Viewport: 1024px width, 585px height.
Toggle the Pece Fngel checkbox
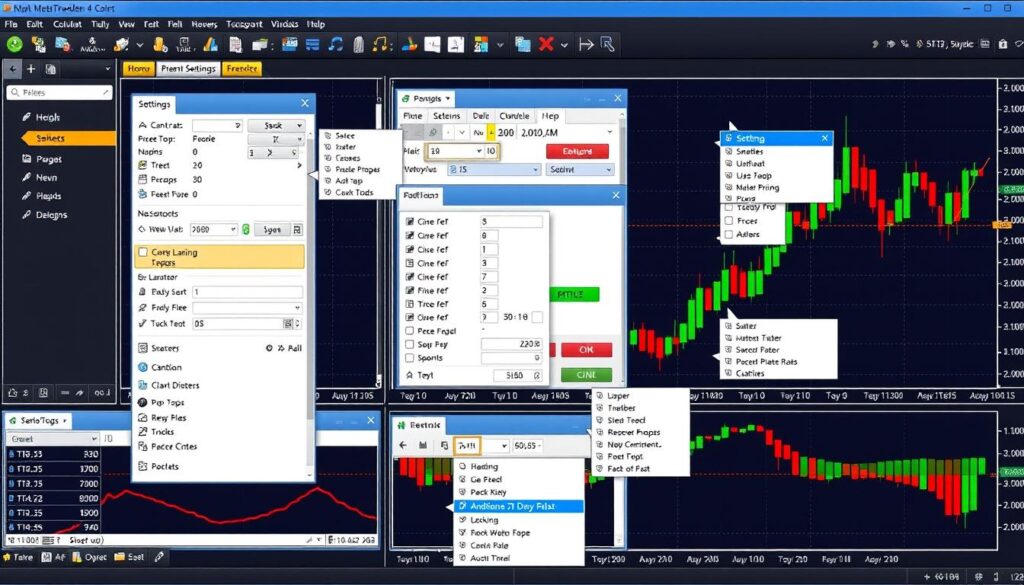(409, 331)
